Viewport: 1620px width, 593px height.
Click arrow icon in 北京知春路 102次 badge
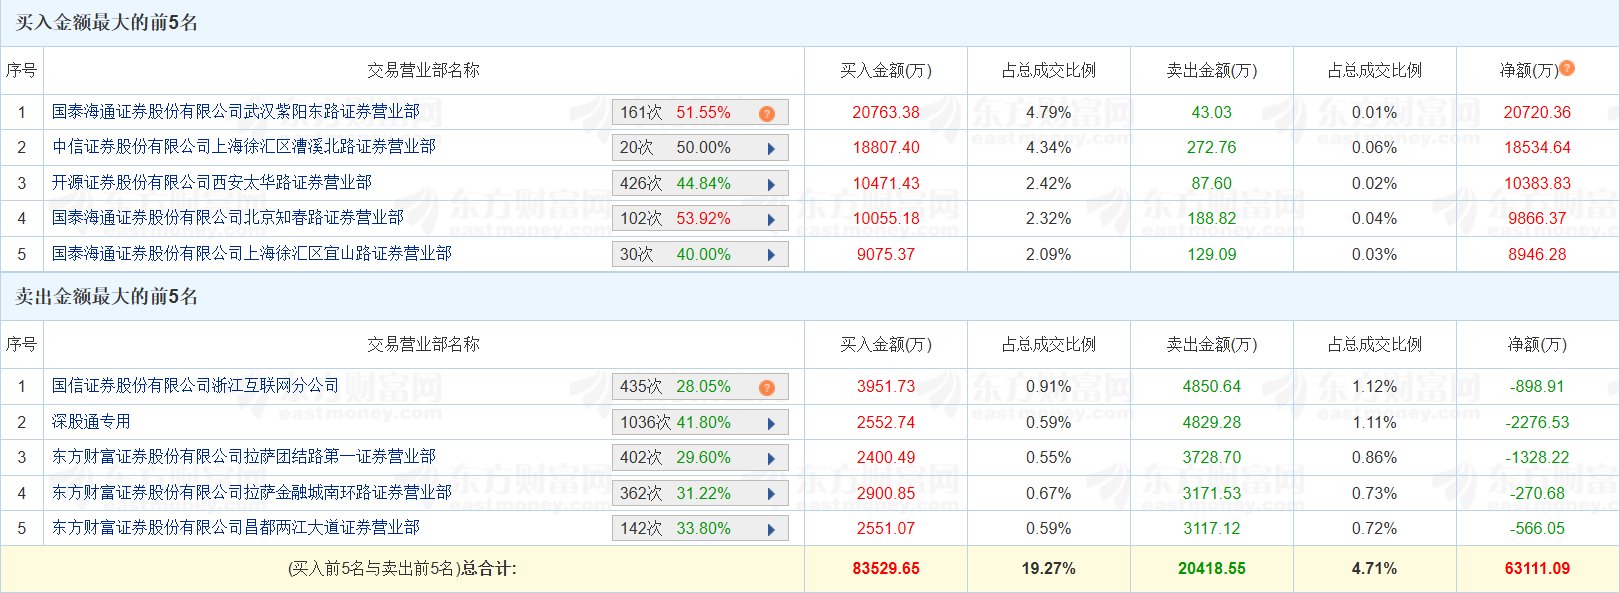click(x=771, y=219)
